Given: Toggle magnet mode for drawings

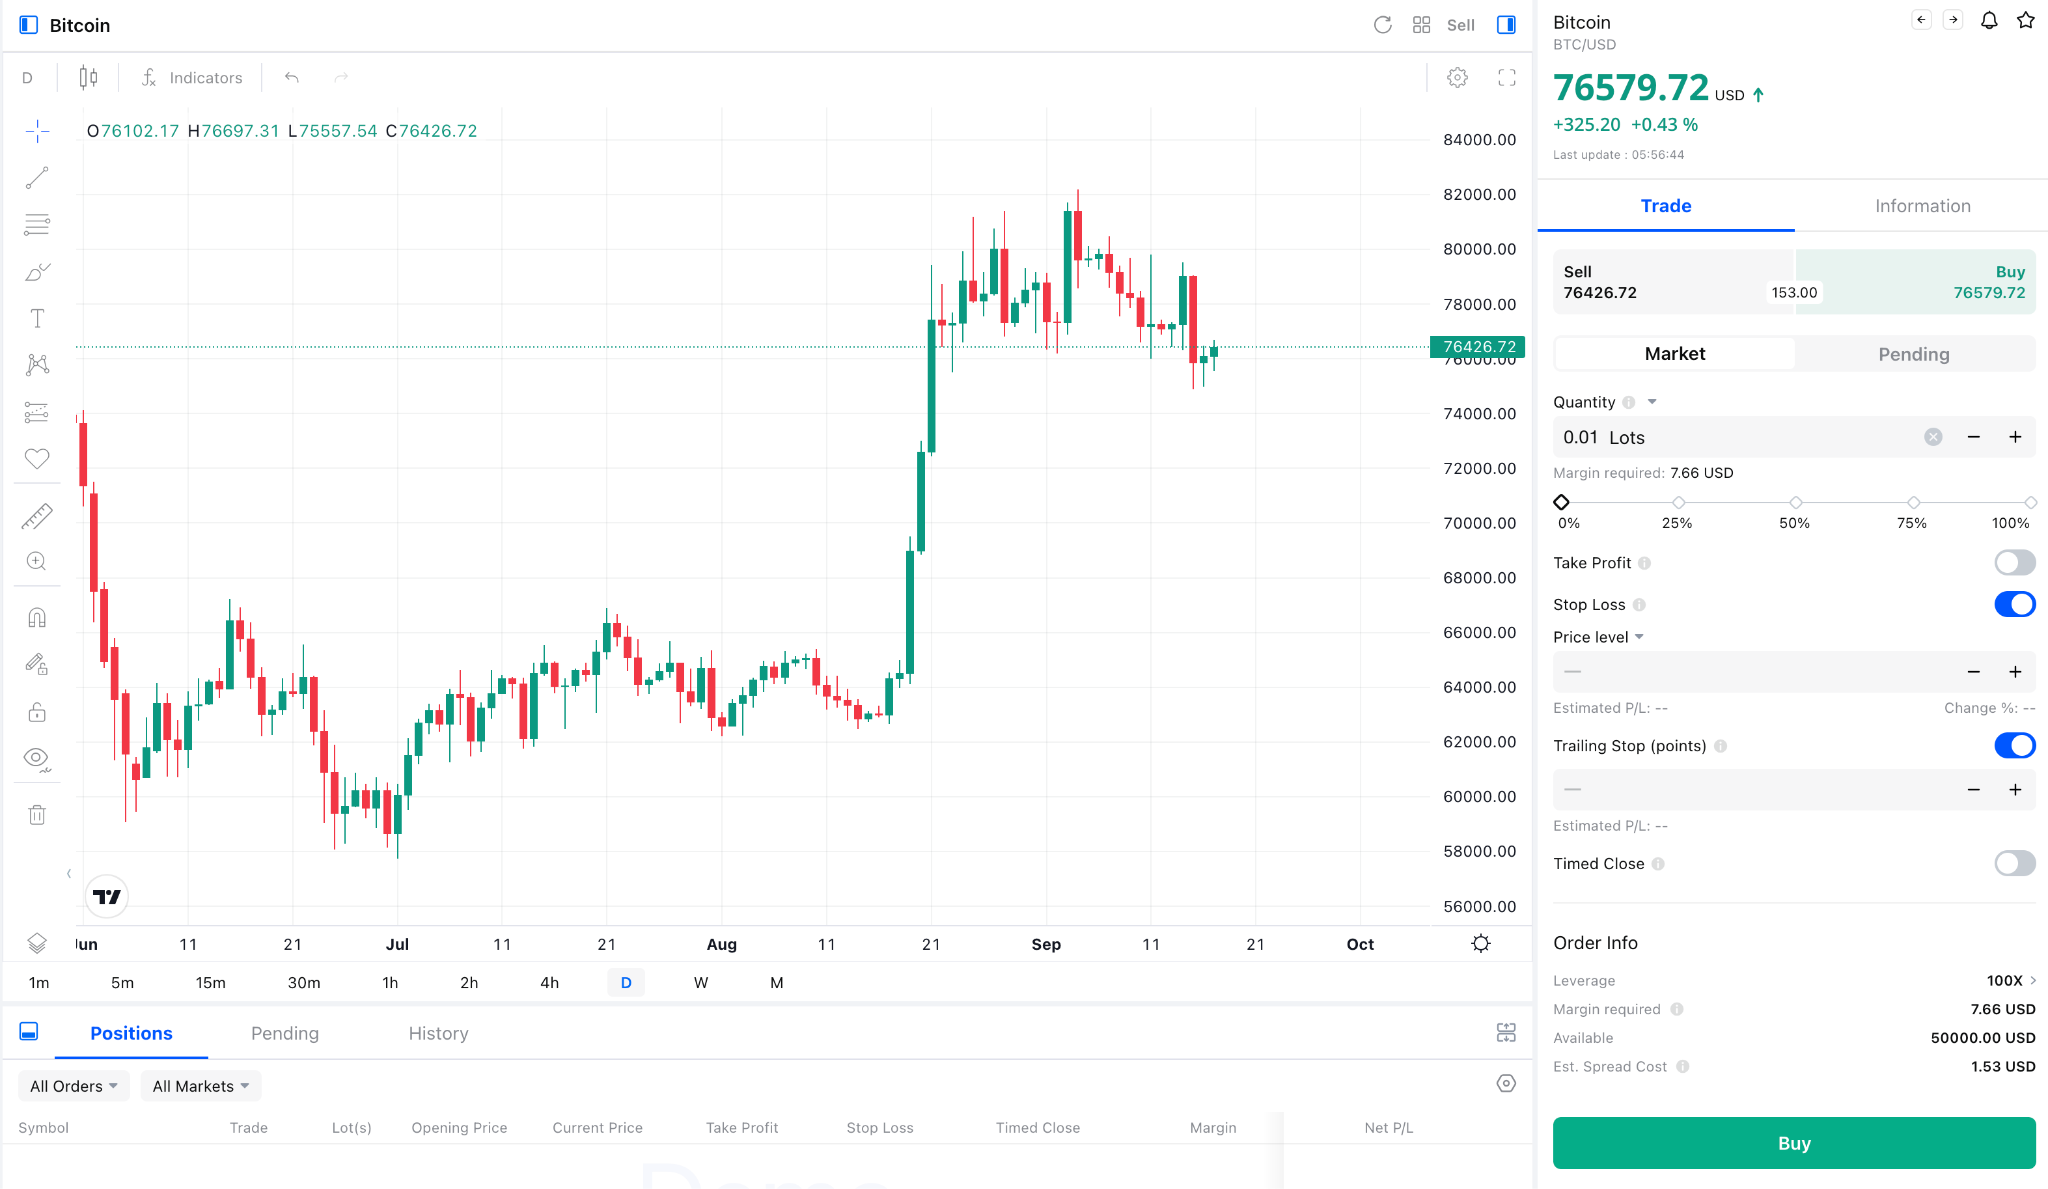Looking at the screenshot, I should click(37, 618).
